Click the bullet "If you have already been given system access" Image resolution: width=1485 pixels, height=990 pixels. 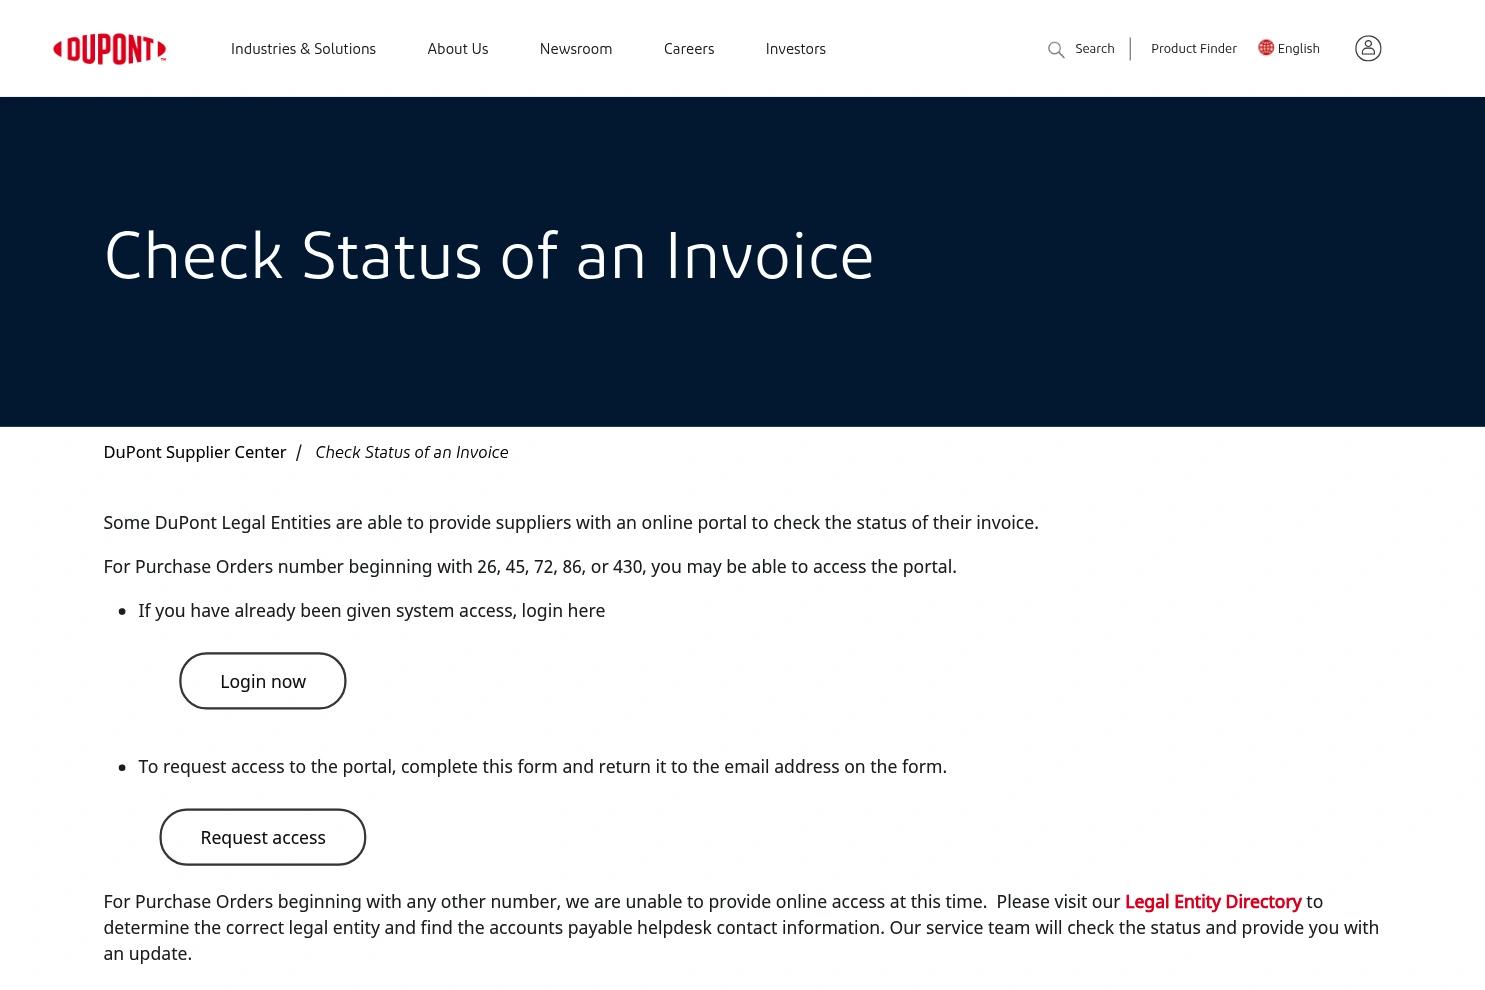(x=372, y=610)
